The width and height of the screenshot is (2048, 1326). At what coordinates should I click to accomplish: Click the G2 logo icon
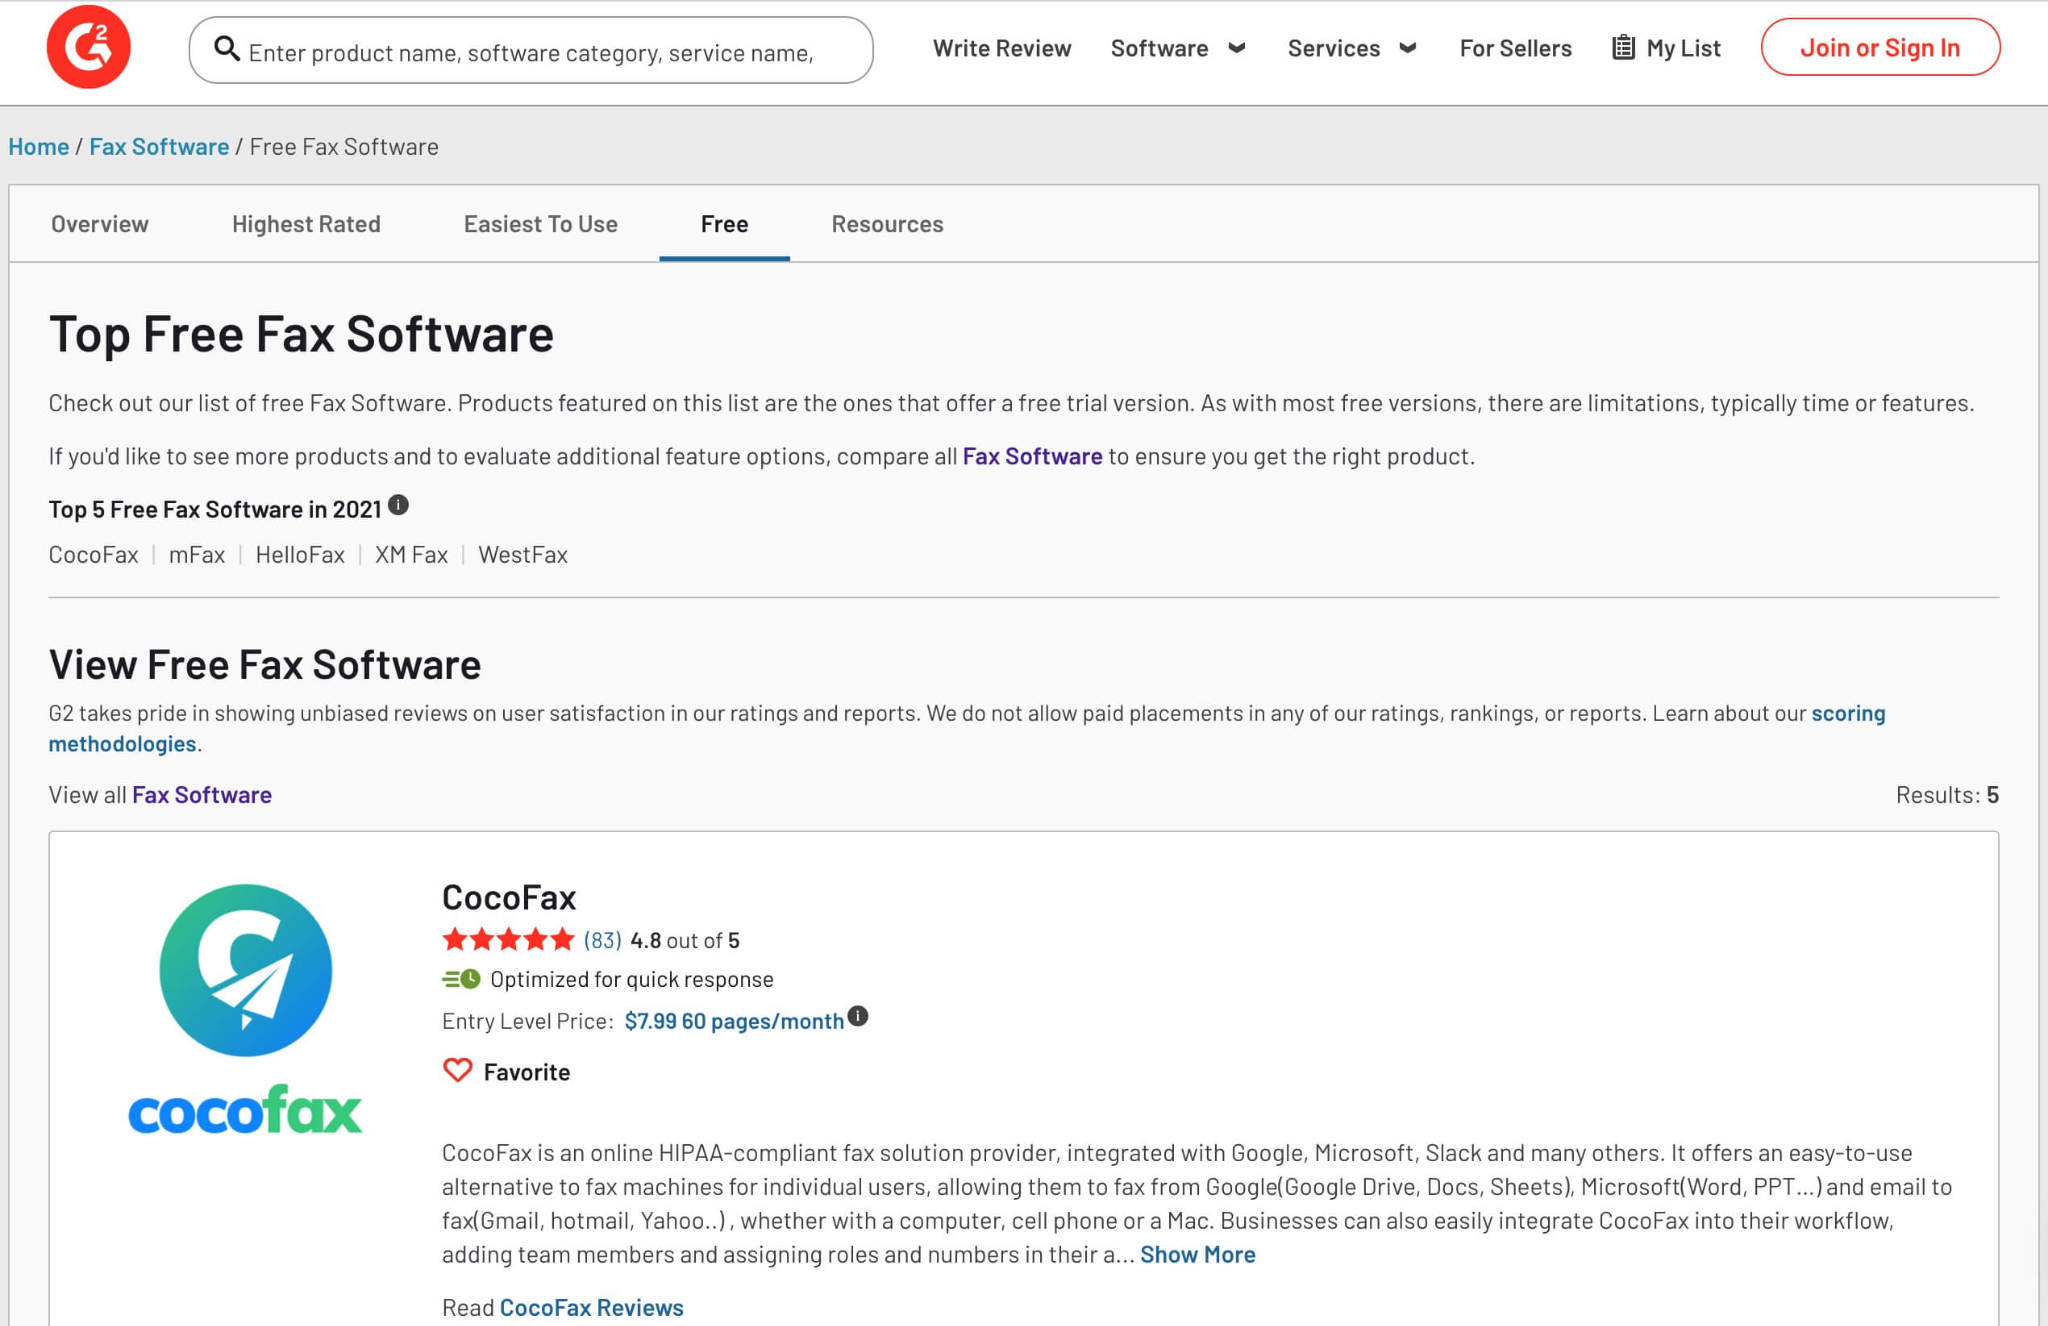tap(88, 47)
